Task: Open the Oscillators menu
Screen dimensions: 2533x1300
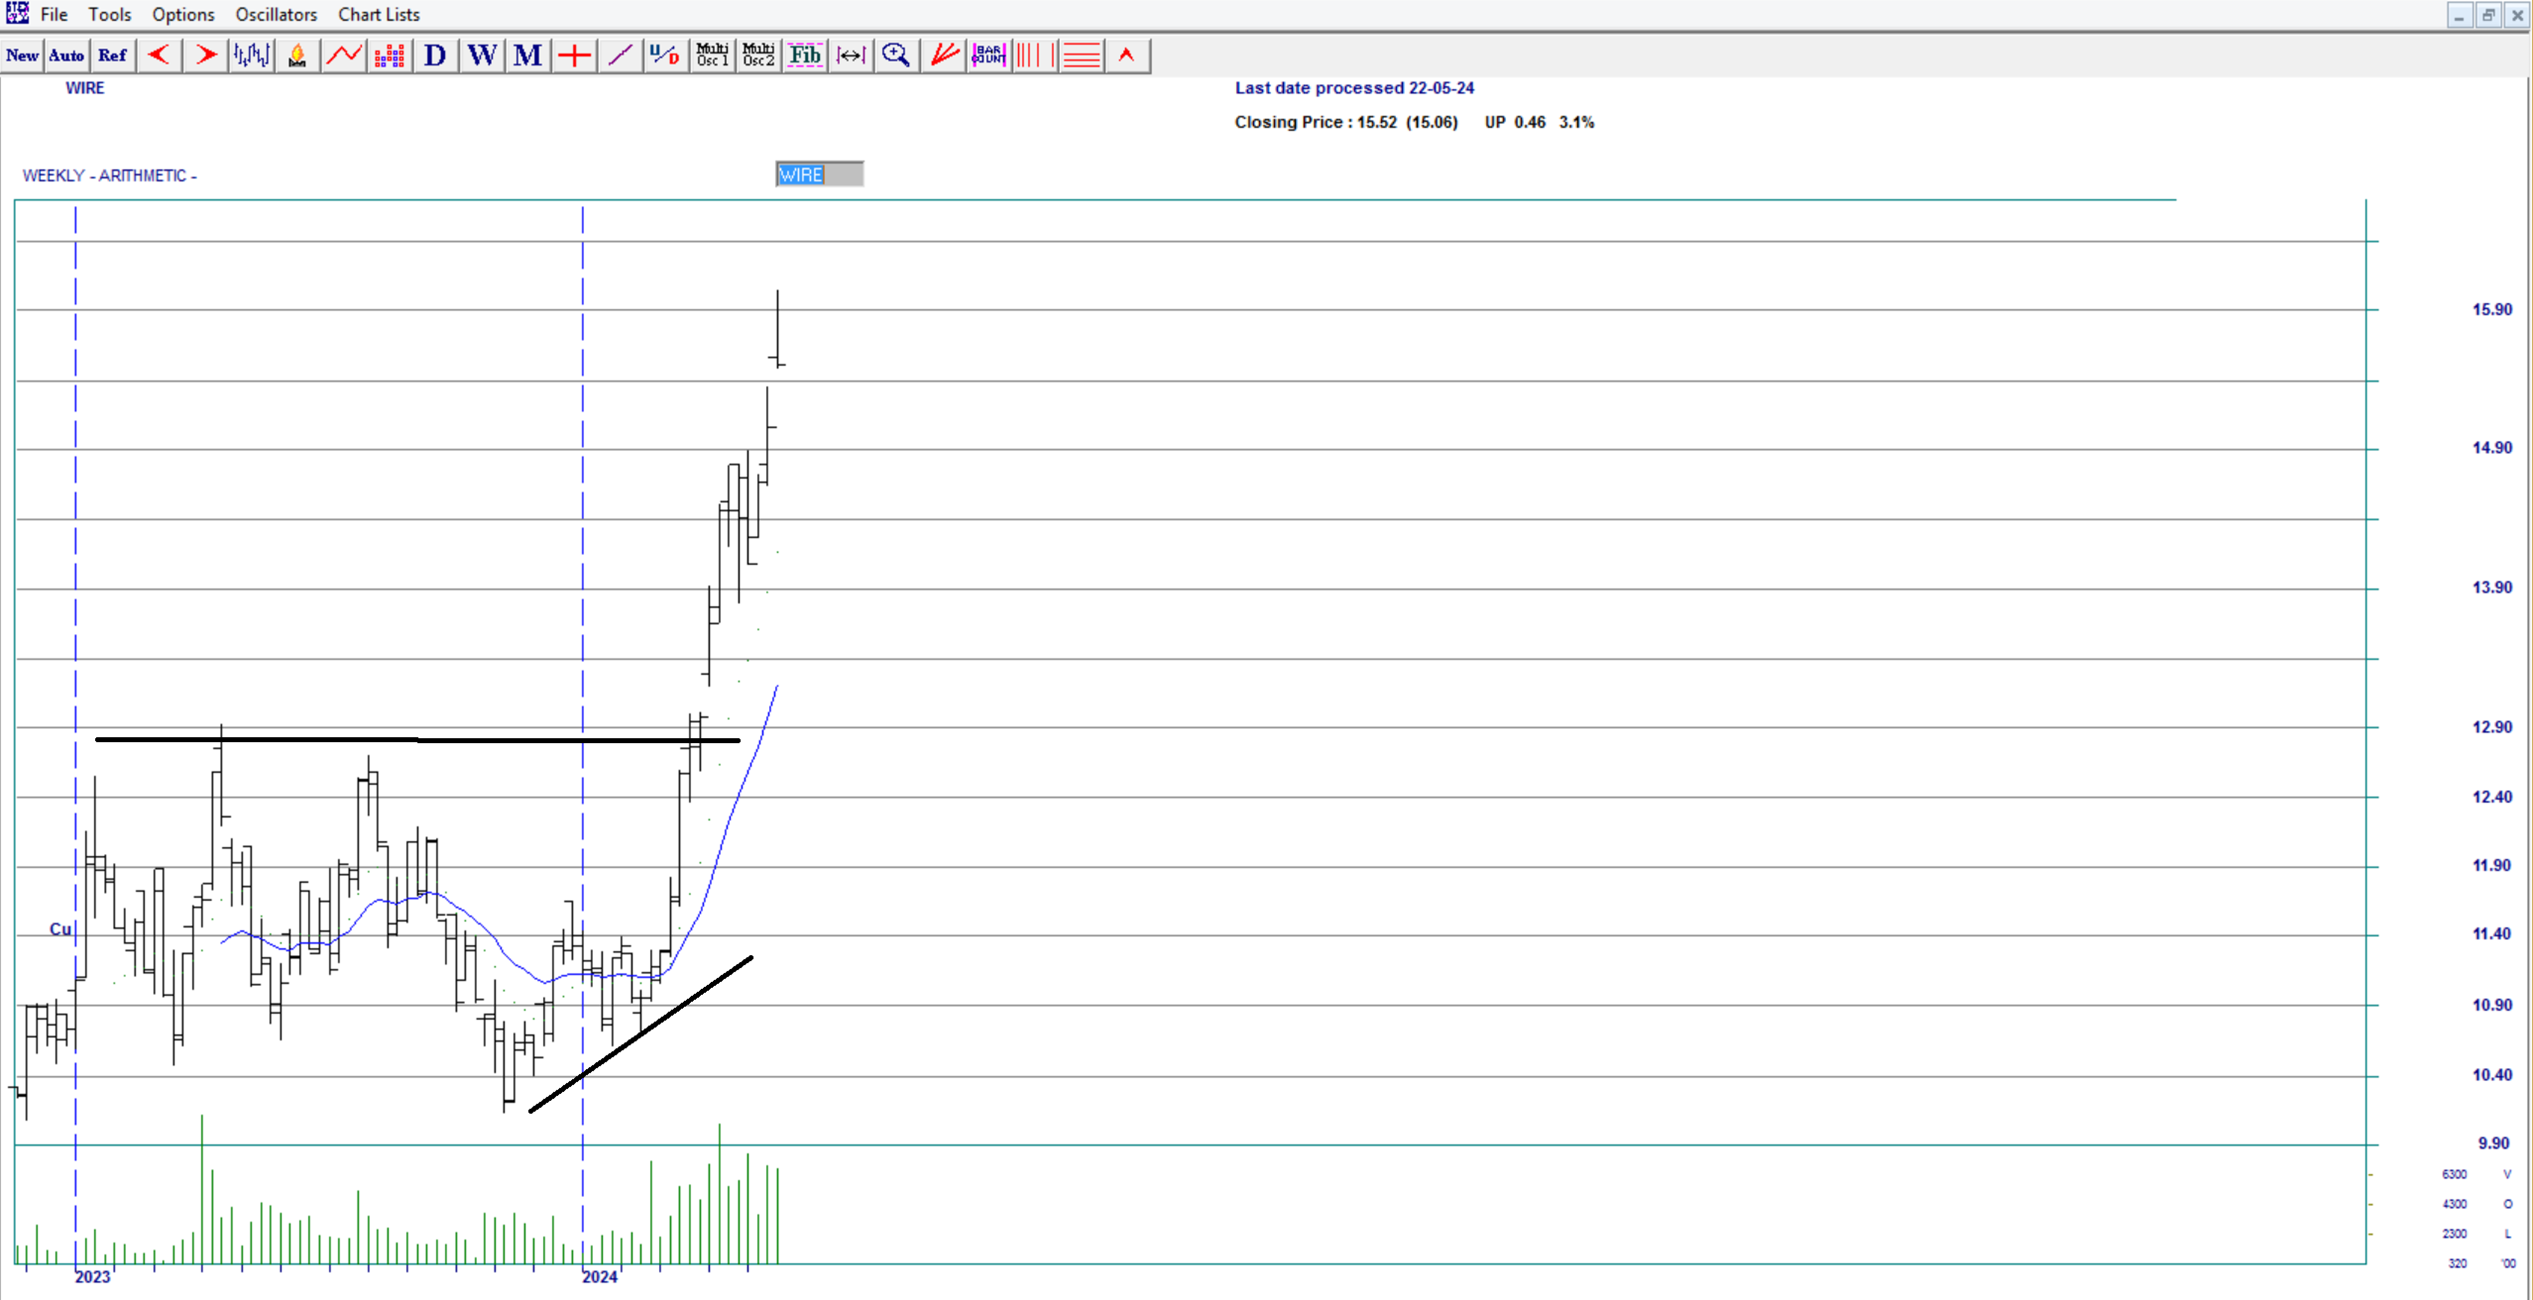Action: pyautogui.click(x=276, y=14)
